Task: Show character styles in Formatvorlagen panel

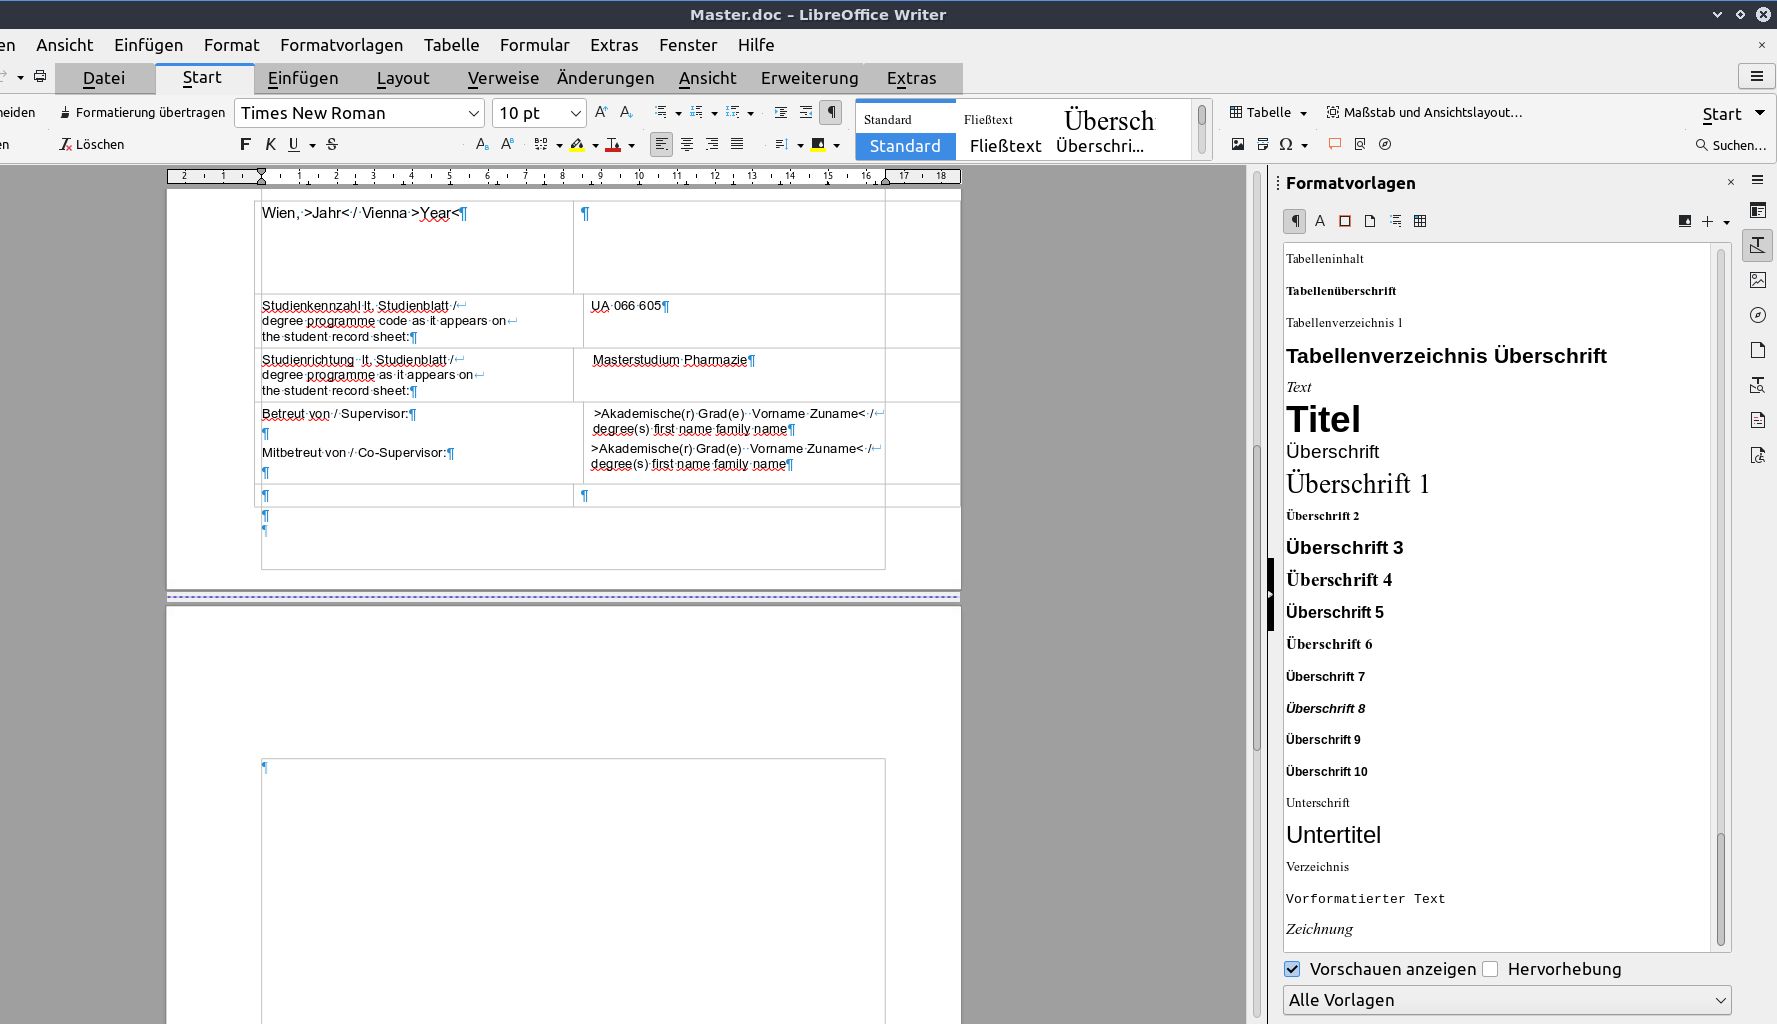Action: click(x=1320, y=221)
